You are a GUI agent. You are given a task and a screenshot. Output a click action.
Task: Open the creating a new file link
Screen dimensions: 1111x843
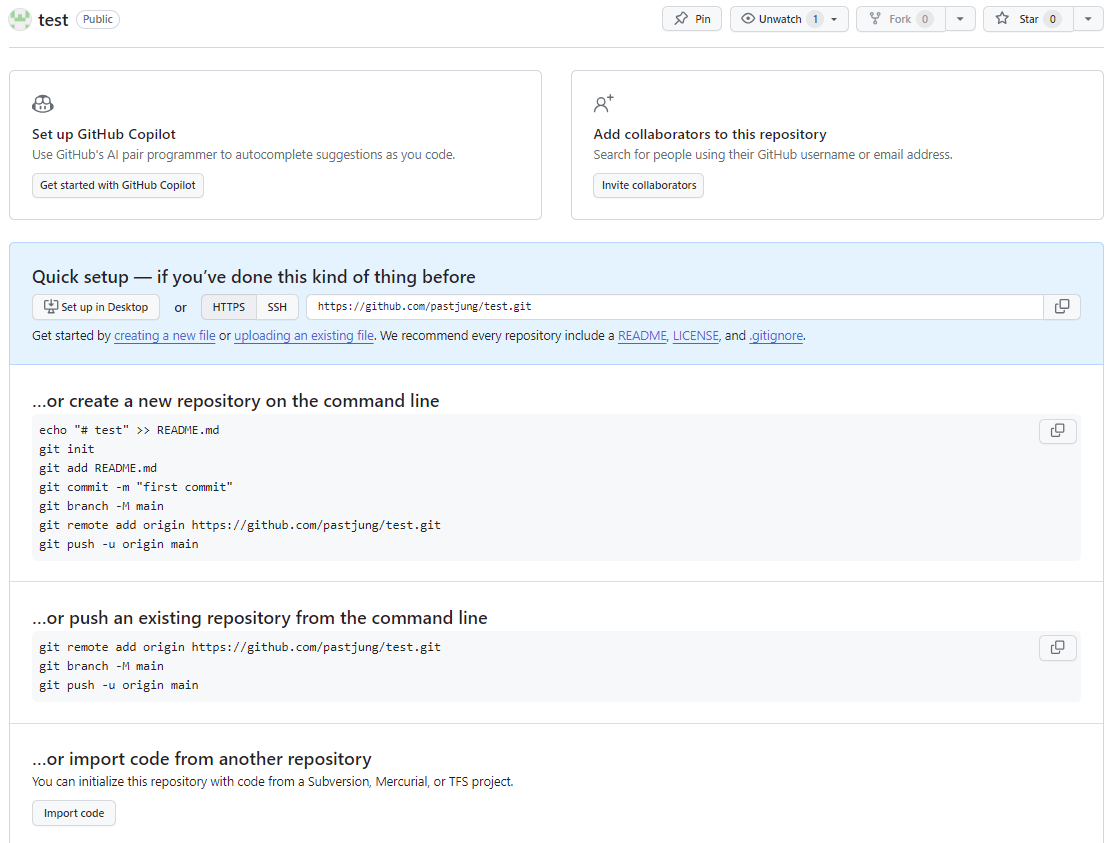[x=164, y=335]
